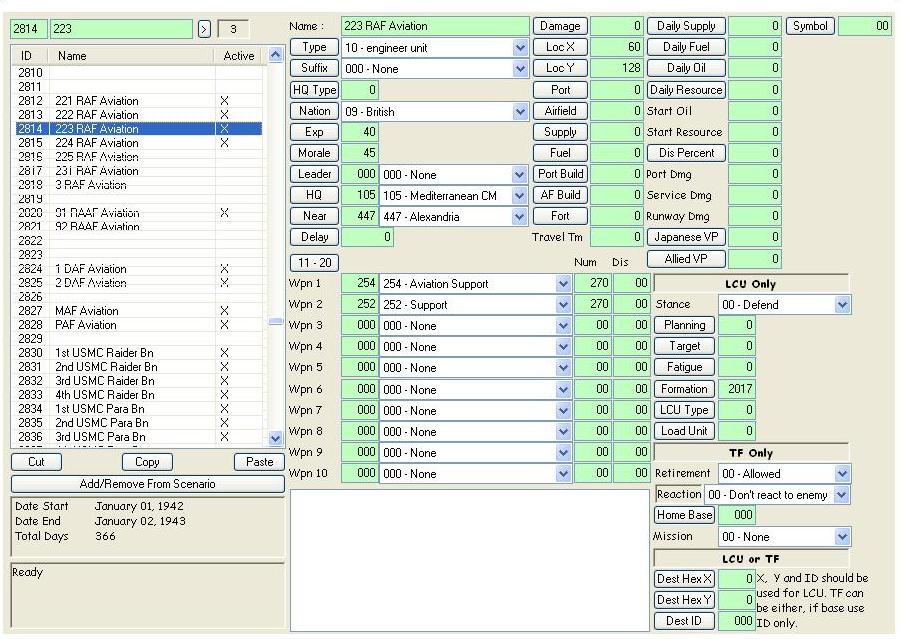This screenshot has width=907, height=639.
Task: Click the Copy button
Action: 147,462
